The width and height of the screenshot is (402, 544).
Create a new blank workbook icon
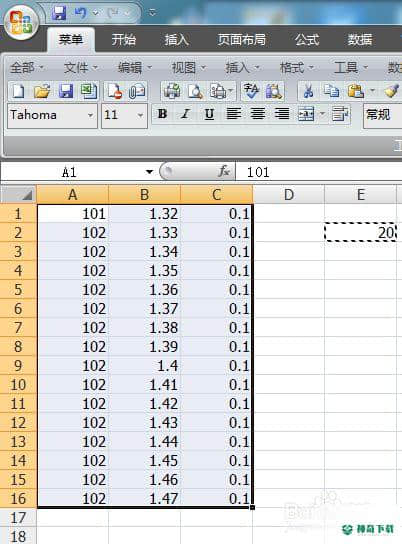(x=18, y=91)
